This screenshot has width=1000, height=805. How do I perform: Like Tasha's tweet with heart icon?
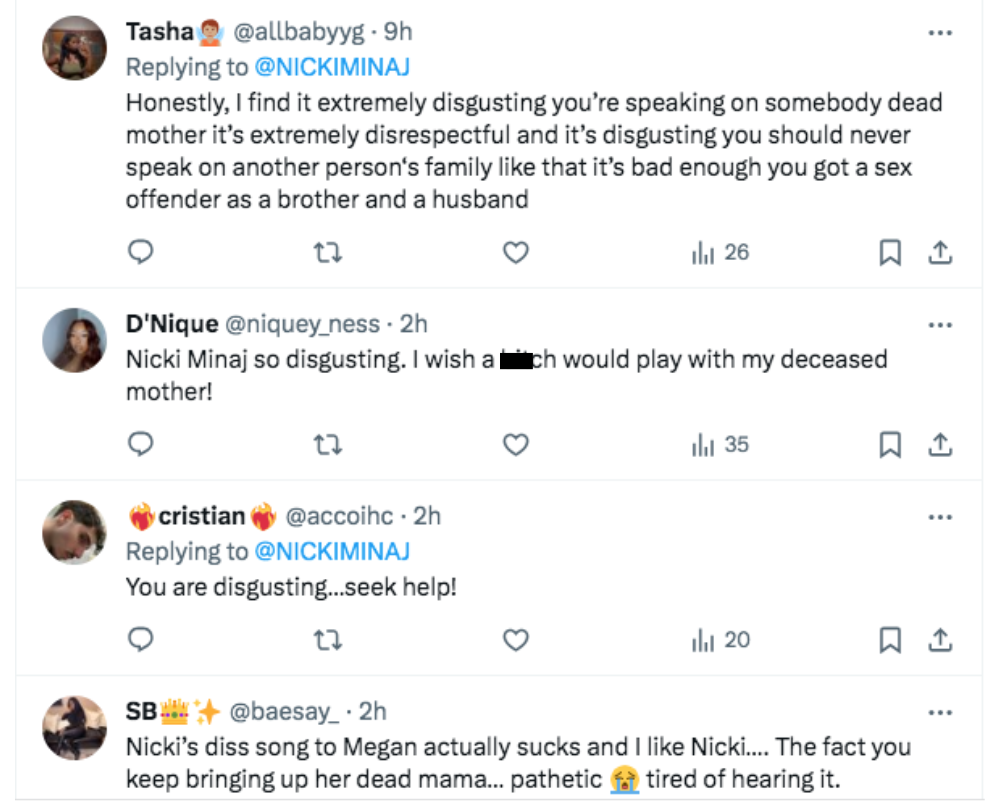(515, 253)
